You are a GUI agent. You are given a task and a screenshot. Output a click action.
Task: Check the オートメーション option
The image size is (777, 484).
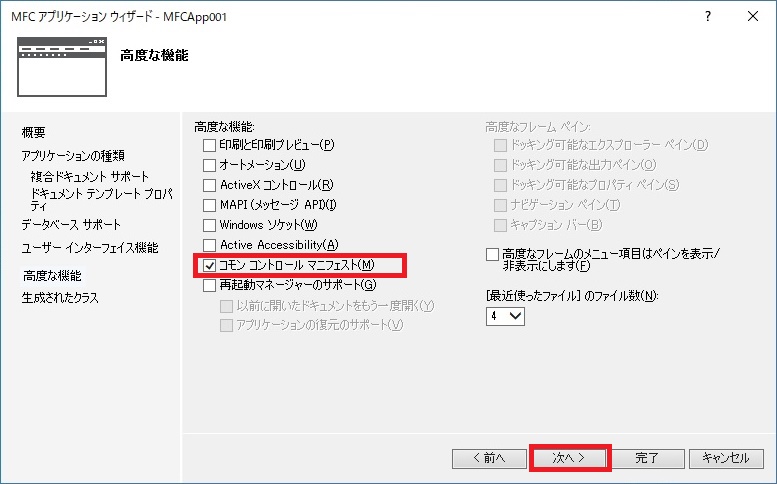click(x=210, y=165)
